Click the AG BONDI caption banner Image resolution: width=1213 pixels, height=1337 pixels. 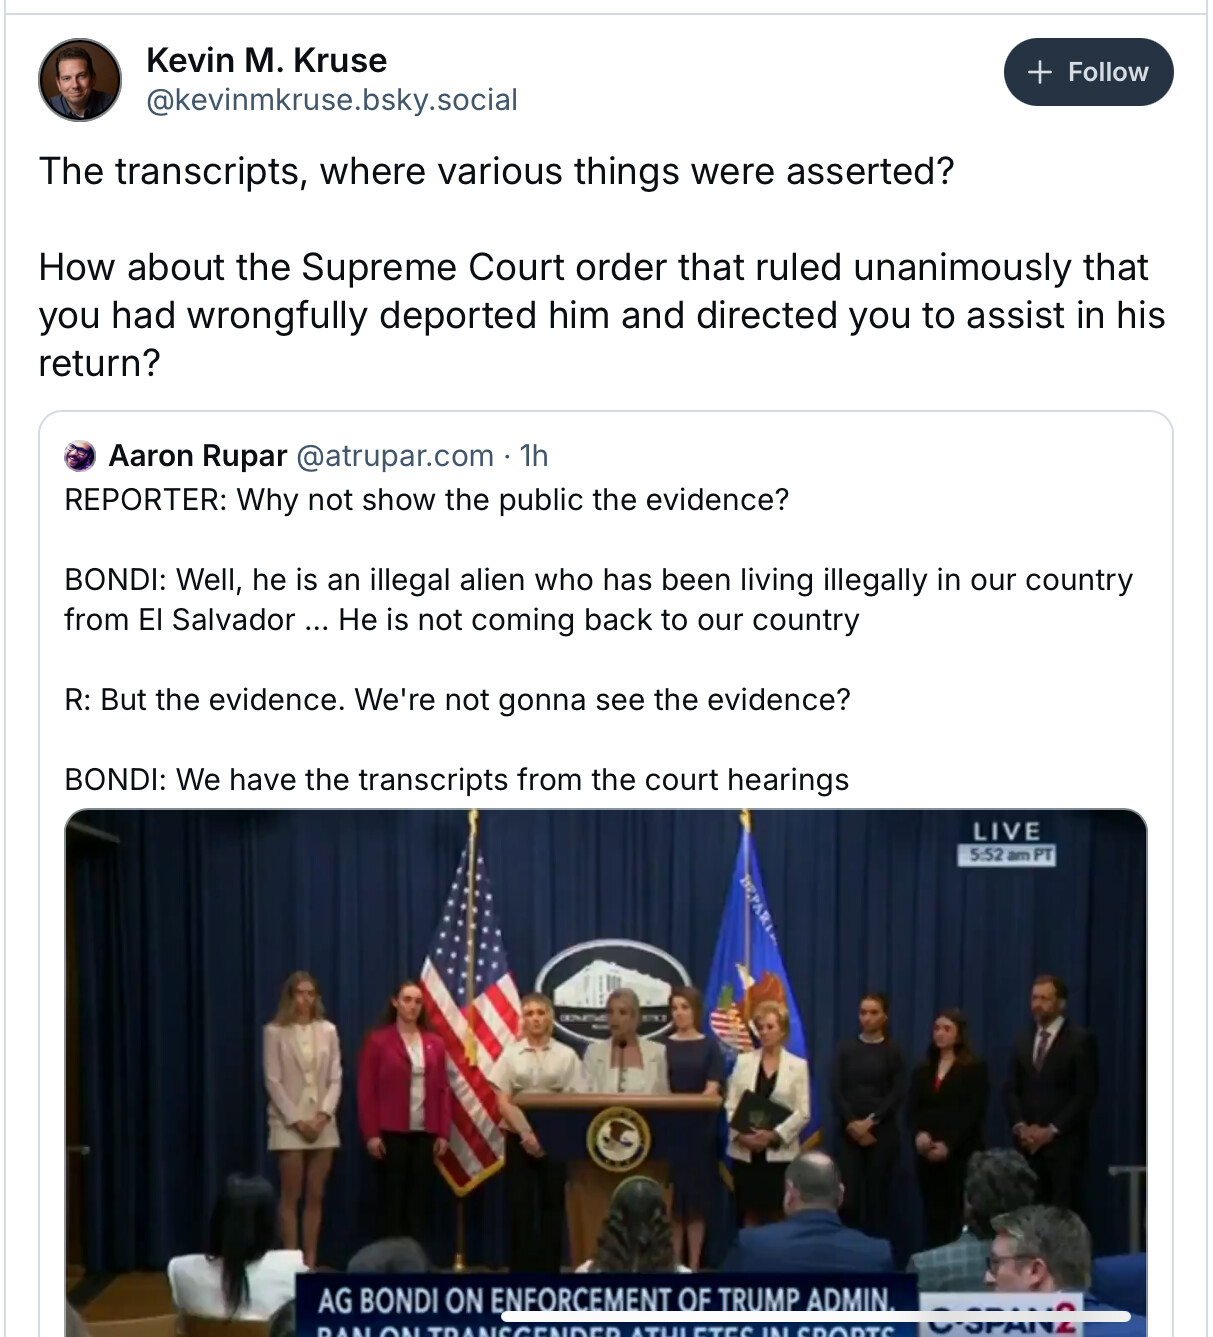[x=605, y=1303]
